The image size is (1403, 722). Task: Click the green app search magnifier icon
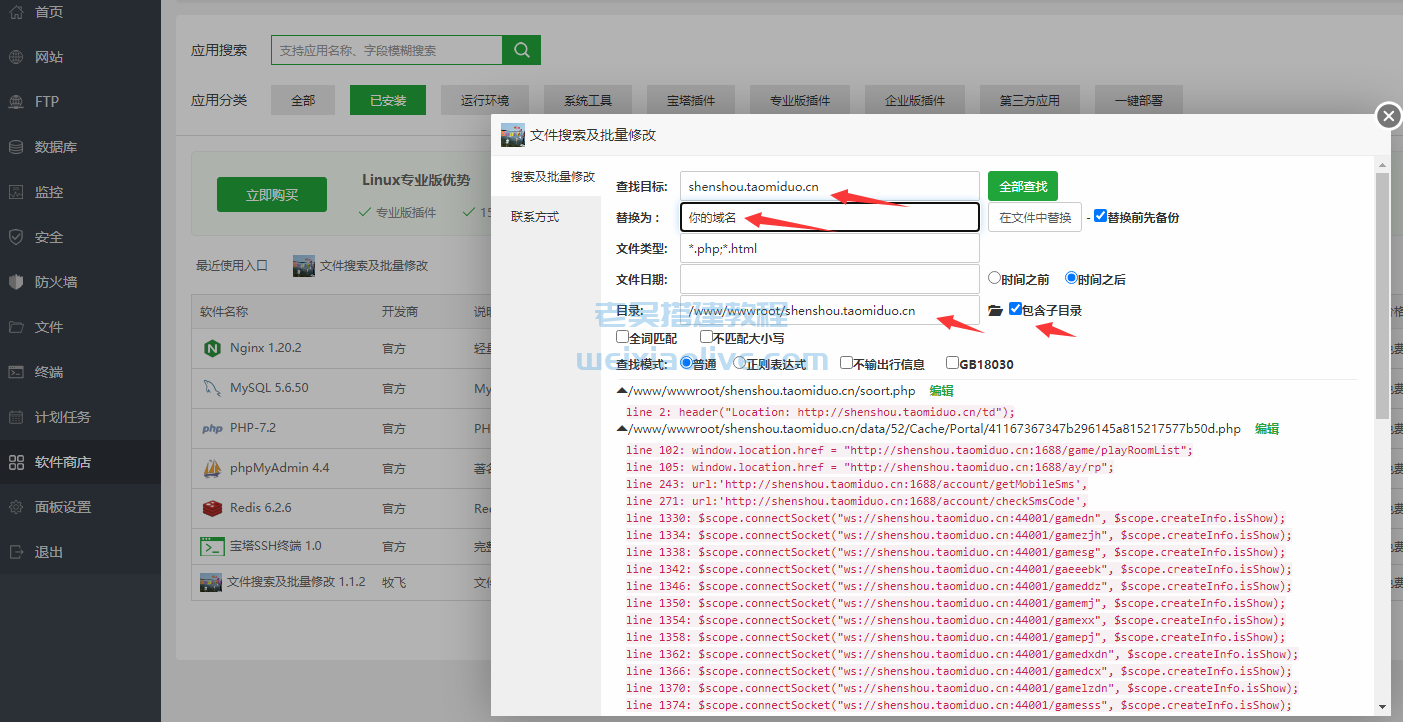520,48
